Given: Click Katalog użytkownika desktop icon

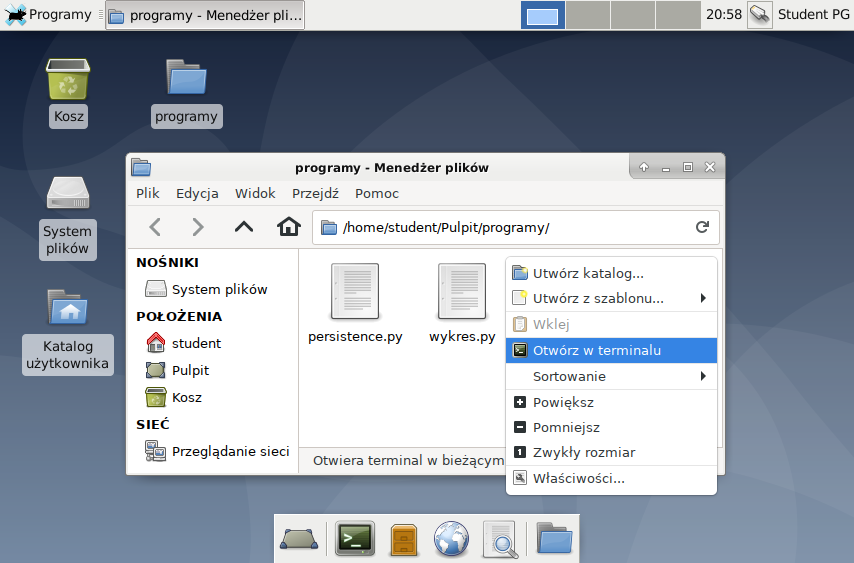Looking at the screenshot, I should tap(68, 308).
